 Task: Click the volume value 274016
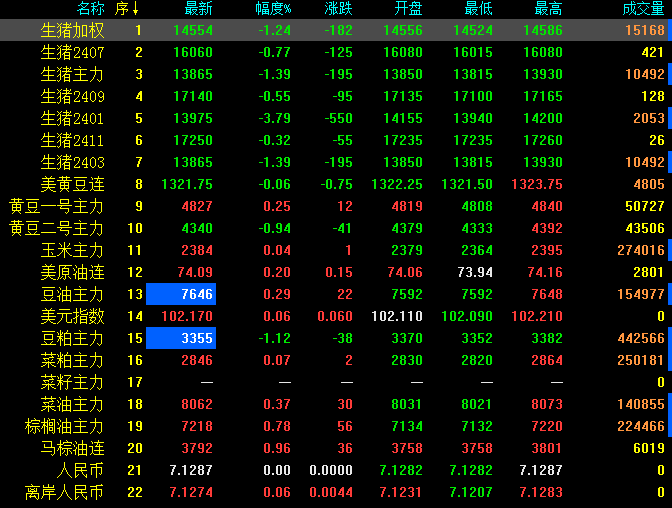641,250
